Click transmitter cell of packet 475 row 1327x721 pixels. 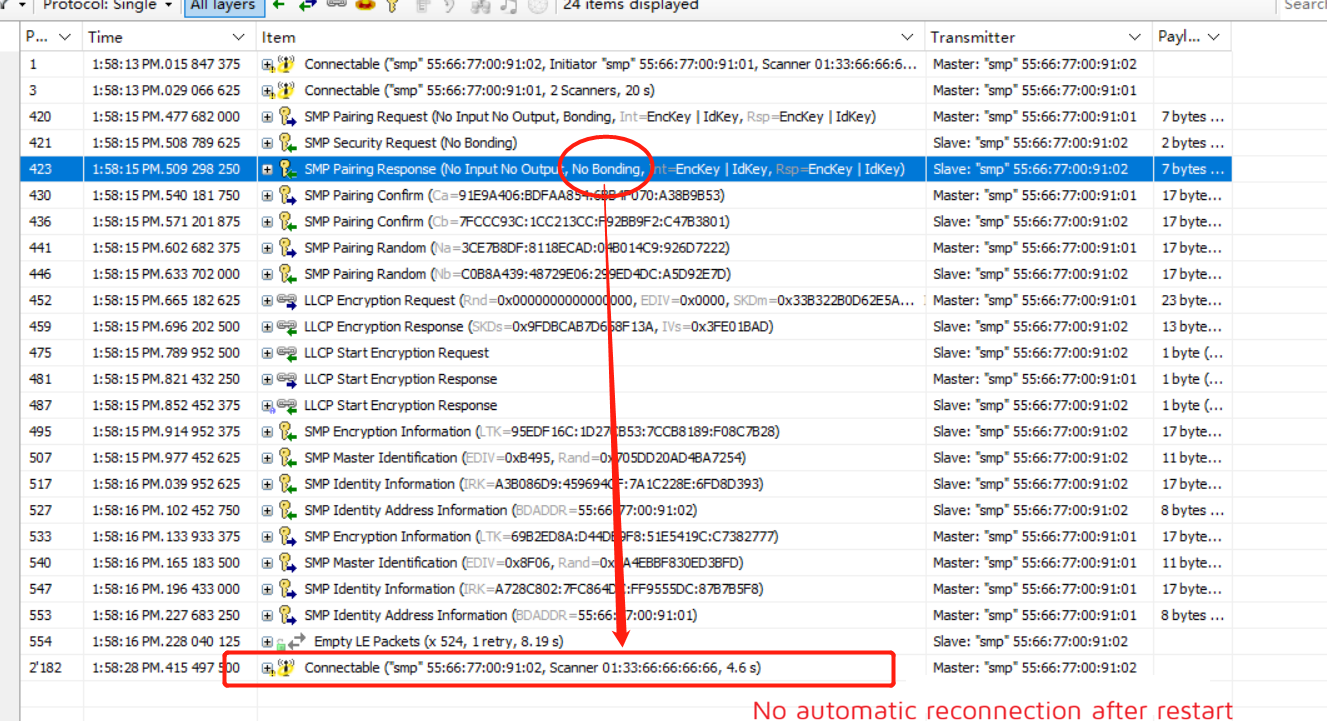tap(1038, 353)
